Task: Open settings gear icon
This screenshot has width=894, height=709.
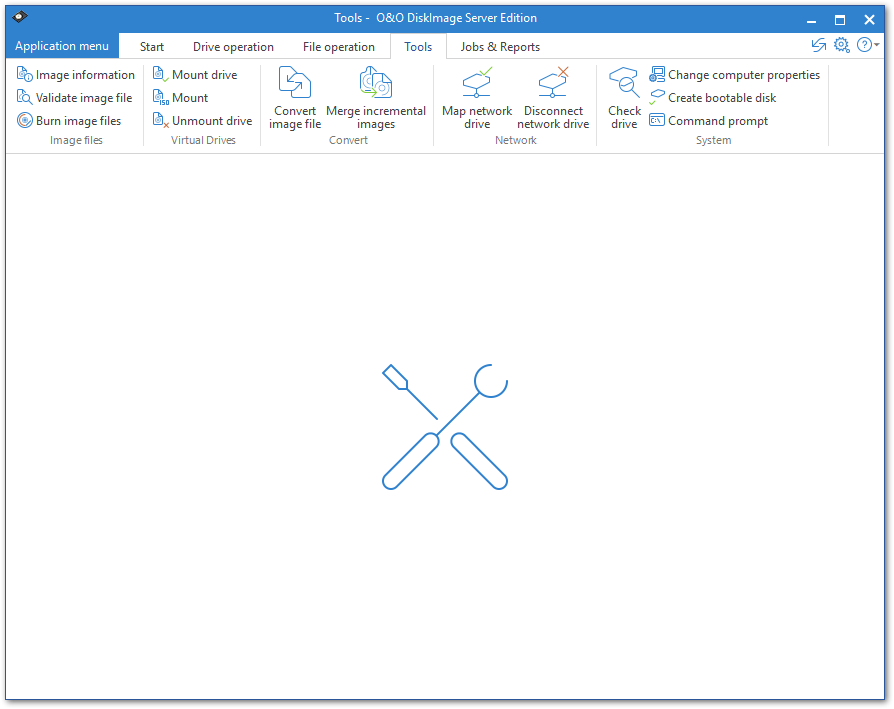Action: [x=842, y=45]
